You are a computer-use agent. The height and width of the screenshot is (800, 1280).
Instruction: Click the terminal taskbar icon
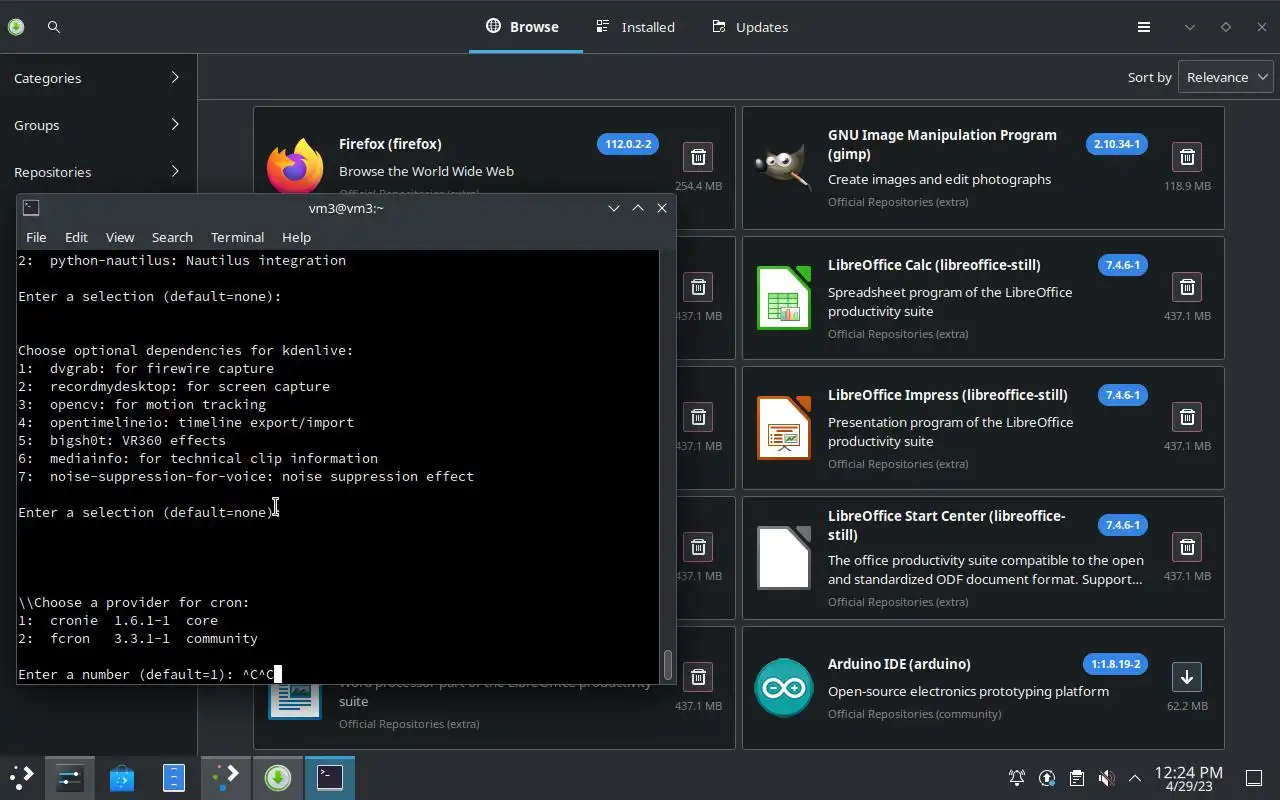pos(330,777)
